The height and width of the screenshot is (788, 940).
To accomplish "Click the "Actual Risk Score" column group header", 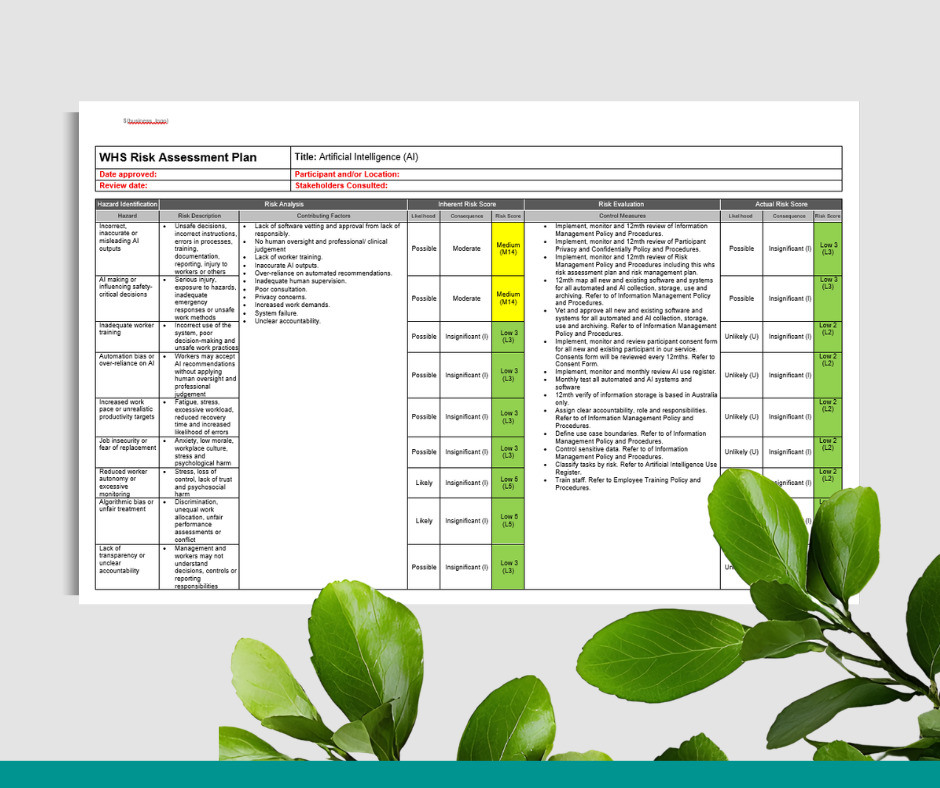I will (x=781, y=204).
